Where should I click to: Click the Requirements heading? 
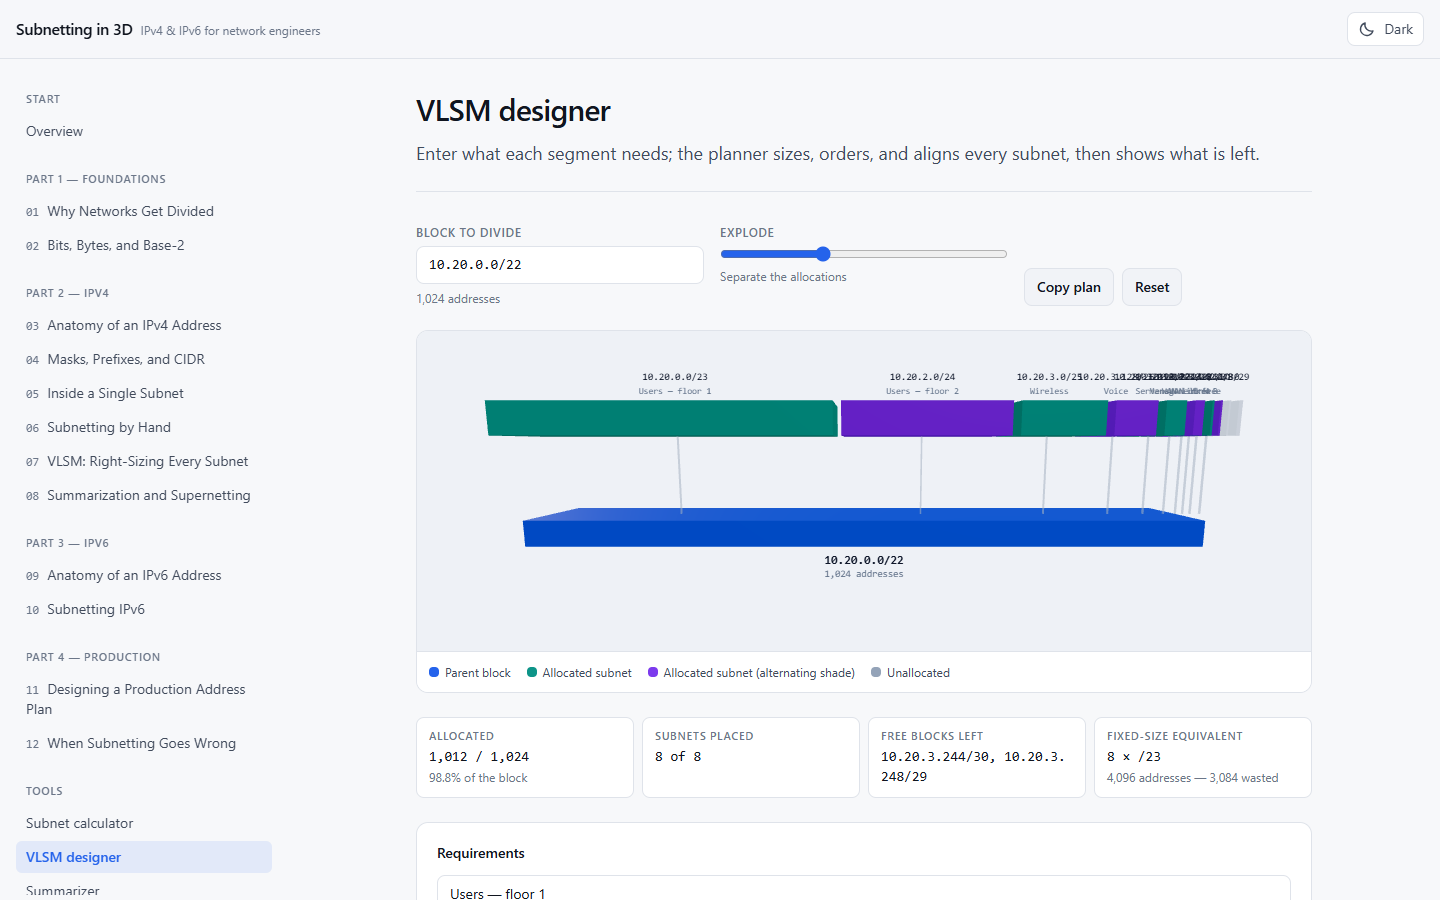tap(481, 853)
